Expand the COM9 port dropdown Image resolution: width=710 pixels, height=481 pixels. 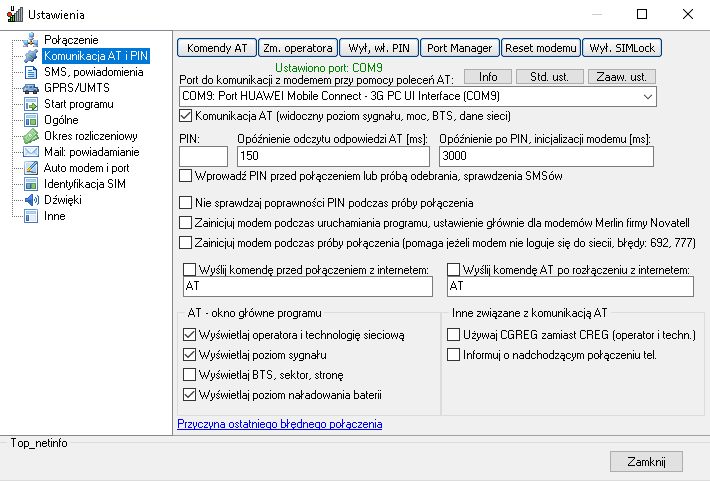[x=647, y=97]
